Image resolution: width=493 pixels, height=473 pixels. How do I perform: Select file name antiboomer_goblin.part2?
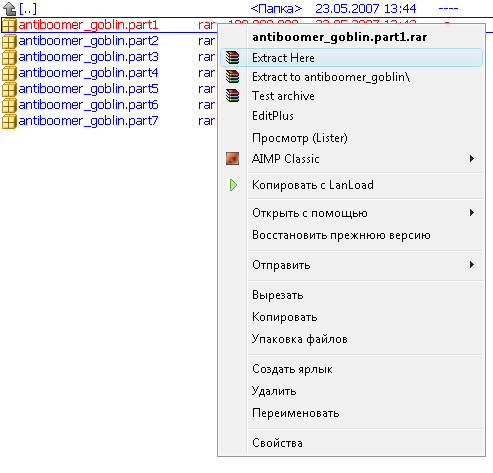(88, 41)
